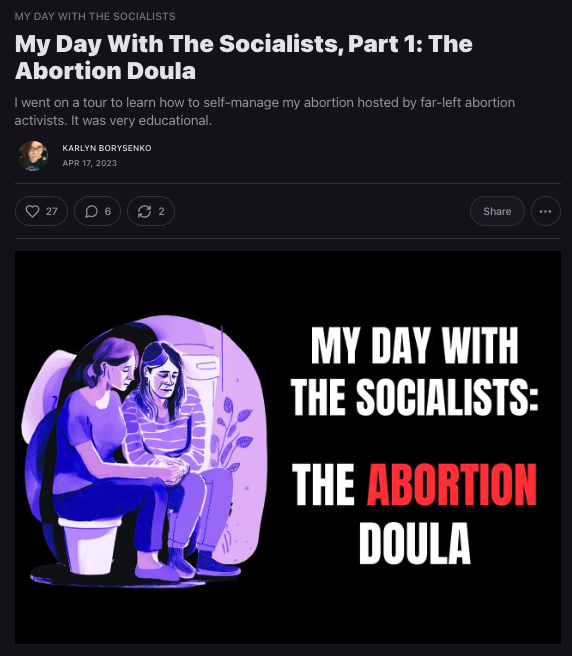Open the article title heading
572x656 pixels.
[x=244, y=57]
